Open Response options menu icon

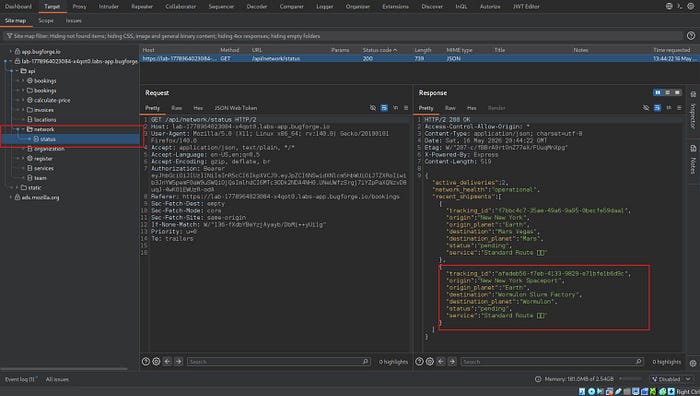click(x=679, y=108)
